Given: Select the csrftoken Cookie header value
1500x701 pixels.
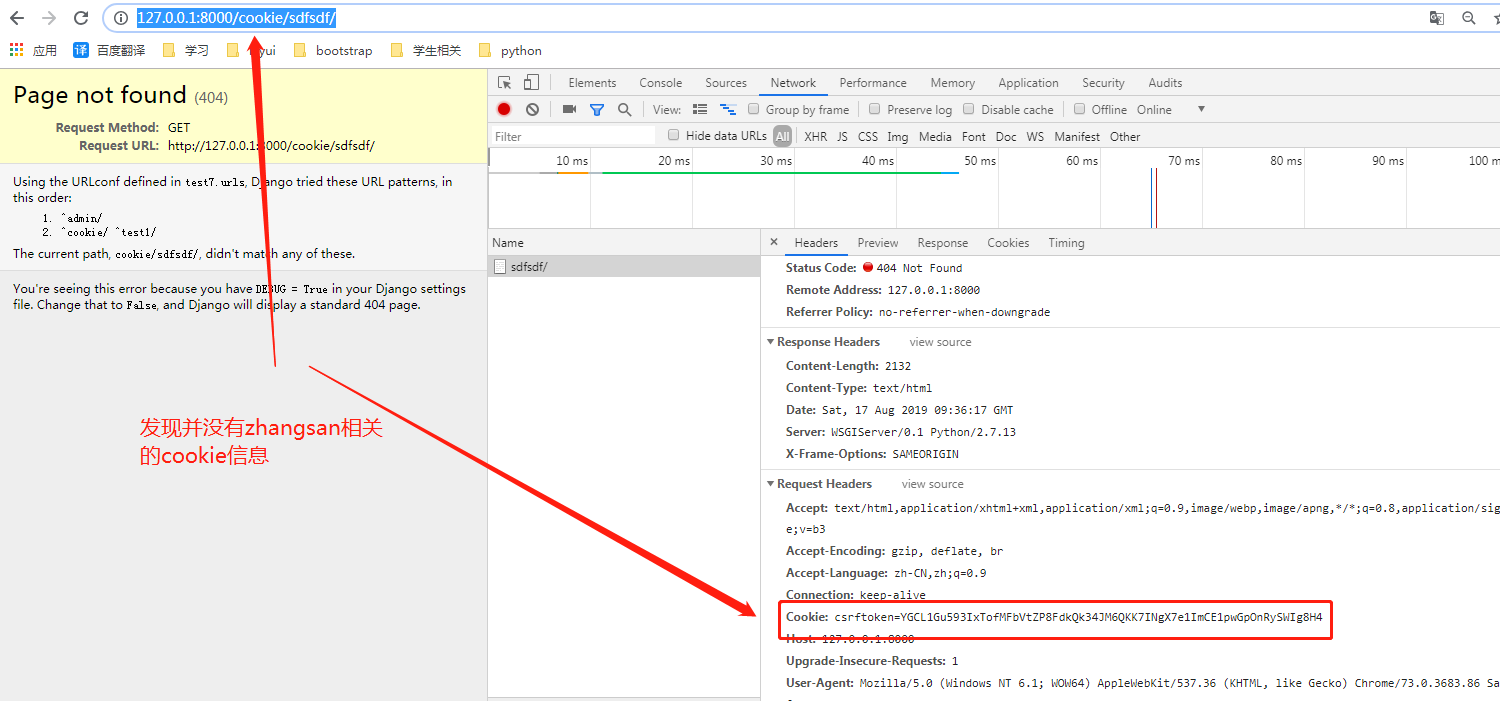Looking at the screenshot, I should pyautogui.click(x=1078, y=618).
